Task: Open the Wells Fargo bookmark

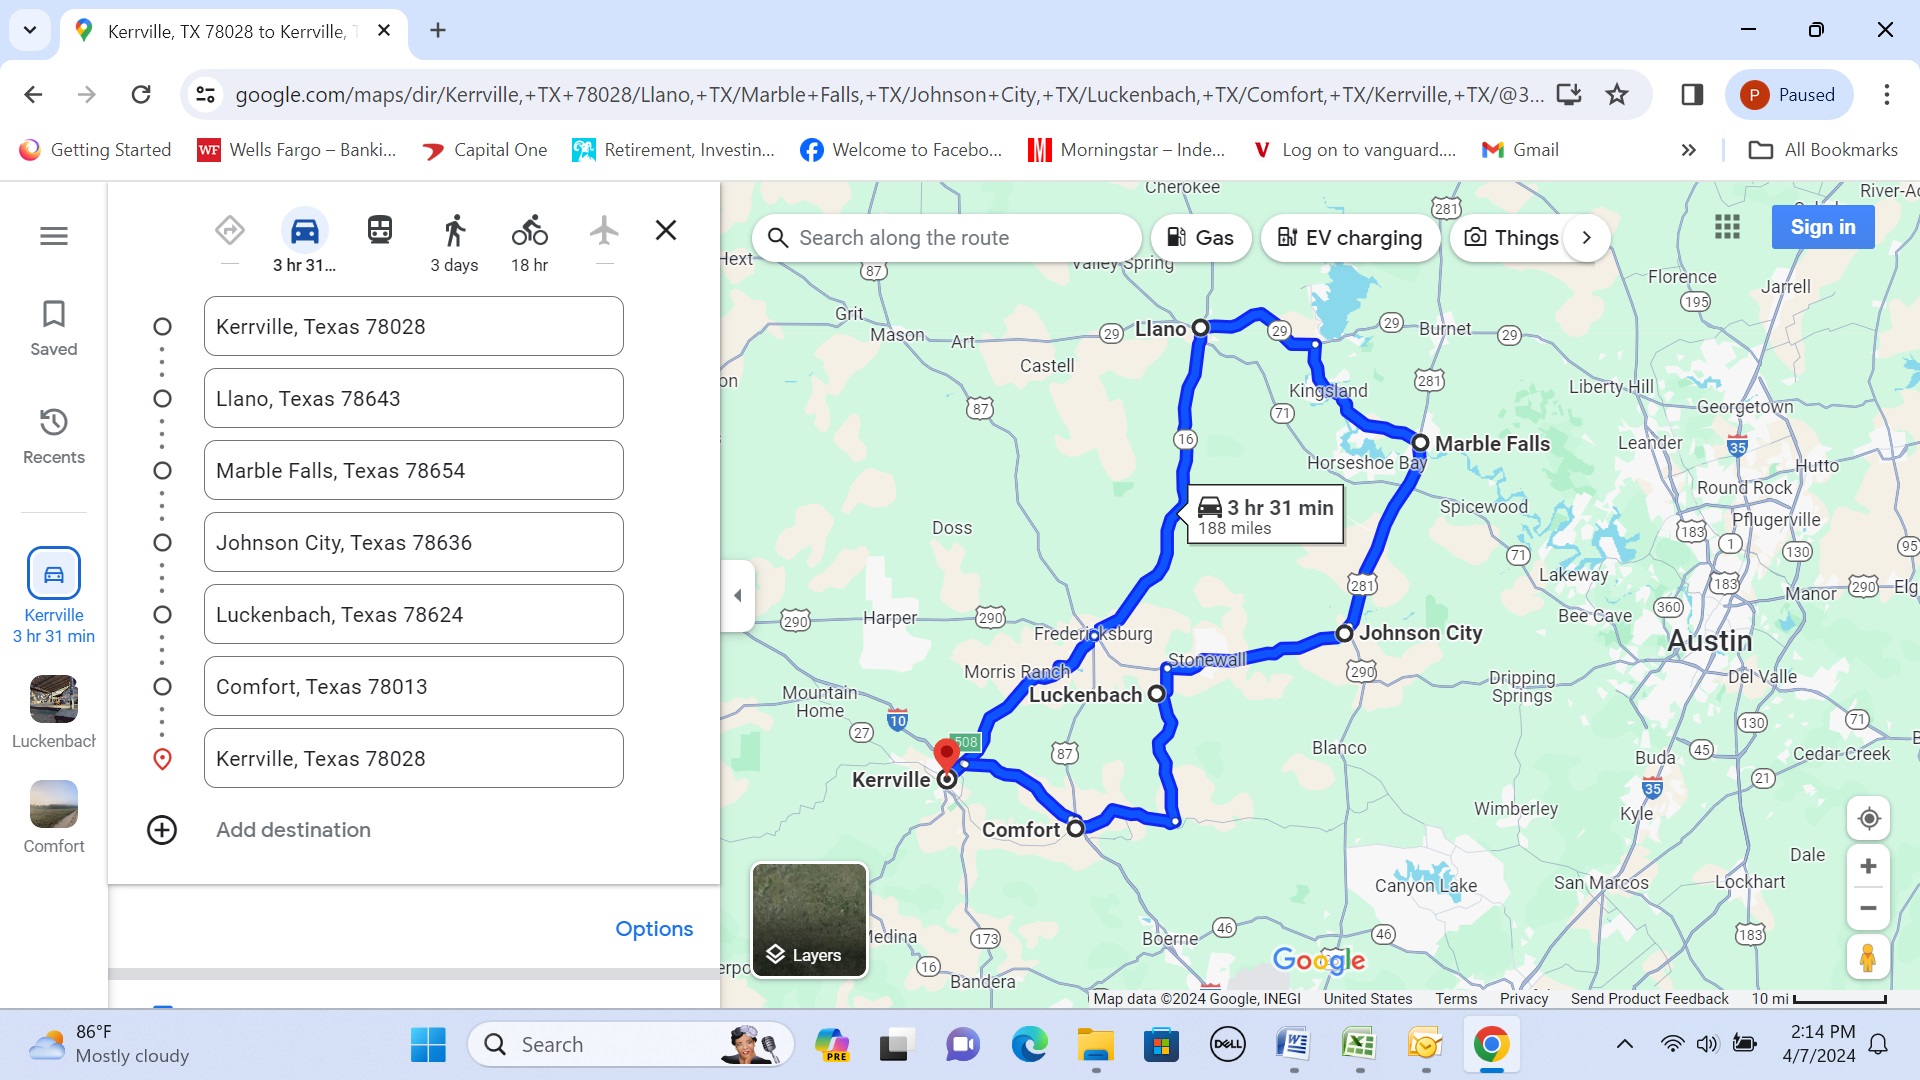Action: pyautogui.click(x=297, y=150)
